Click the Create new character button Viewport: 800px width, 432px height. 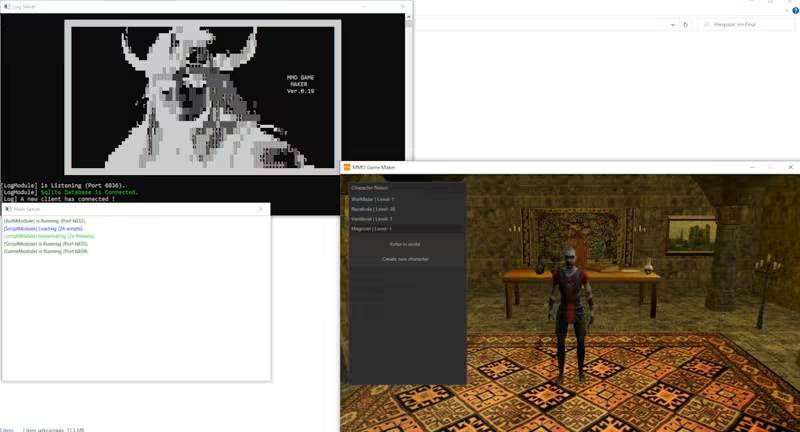click(x=405, y=259)
